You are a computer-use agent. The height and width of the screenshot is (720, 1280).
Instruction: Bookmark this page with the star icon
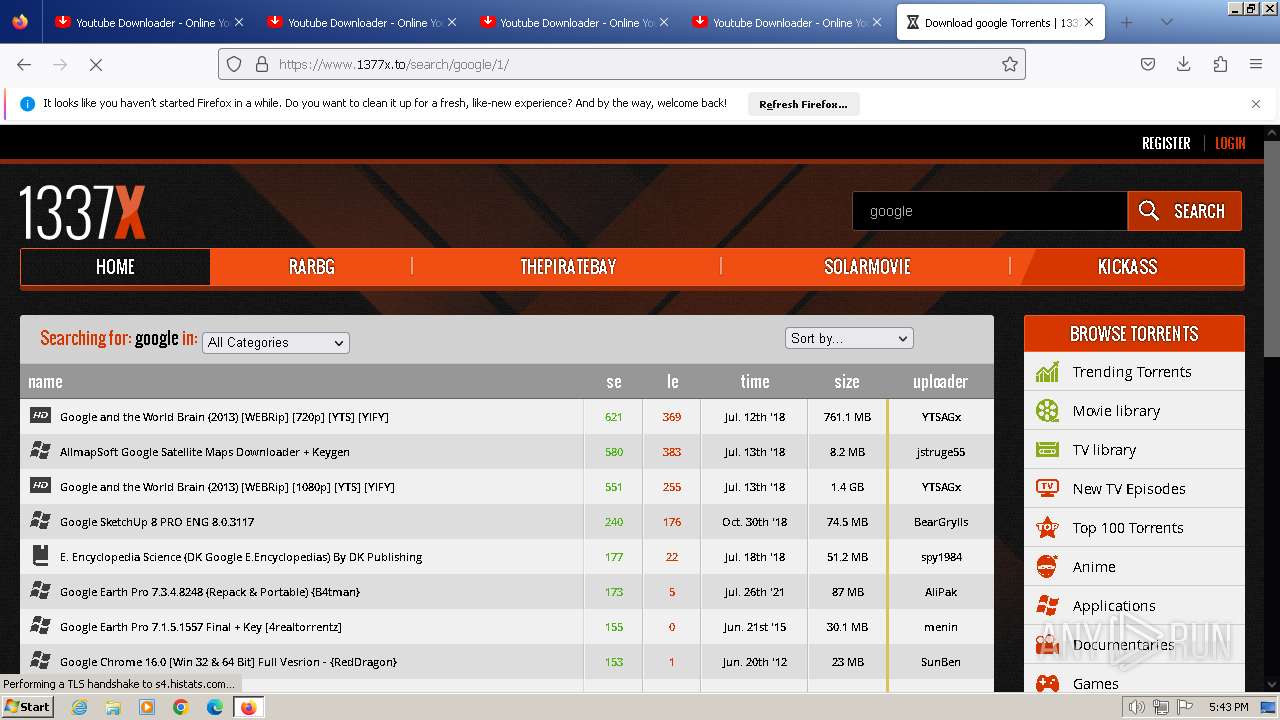point(1010,64)
